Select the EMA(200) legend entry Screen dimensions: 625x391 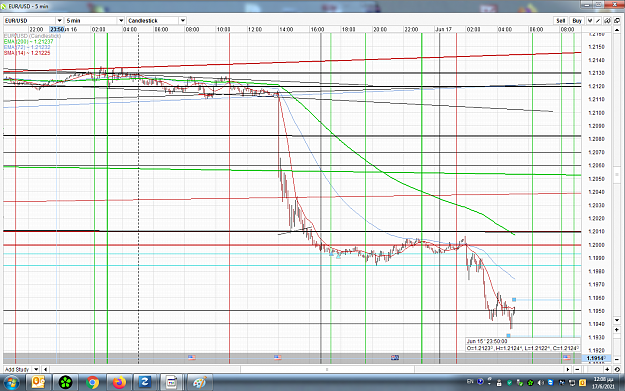(x=28, y=41)
